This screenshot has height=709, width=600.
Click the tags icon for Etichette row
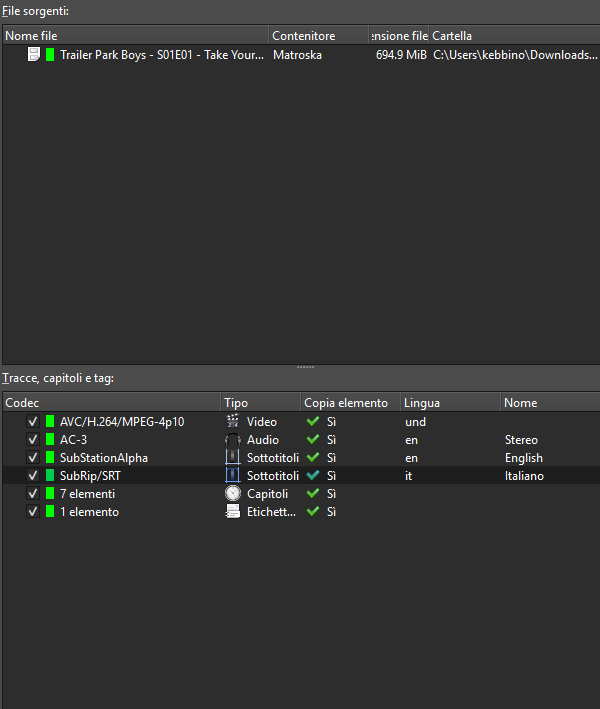click(232, 512)
